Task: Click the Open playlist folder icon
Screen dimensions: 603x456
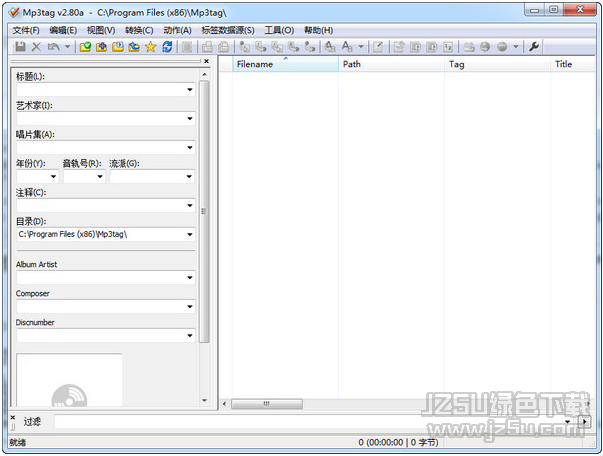Action: pos(118,47)
